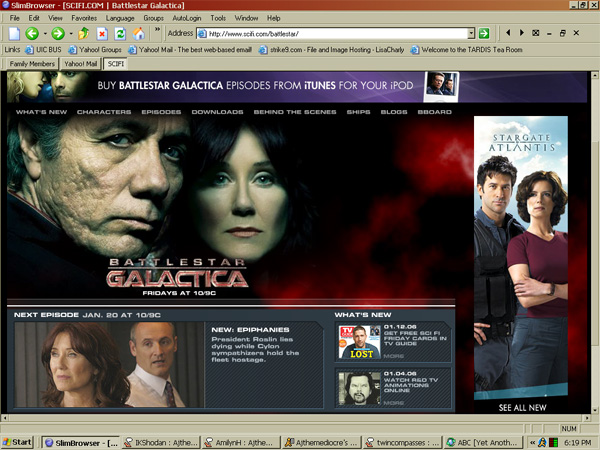Click the next tab right arrow icon
The height and width of the screenshot is (450, 600).
point(522,33)
